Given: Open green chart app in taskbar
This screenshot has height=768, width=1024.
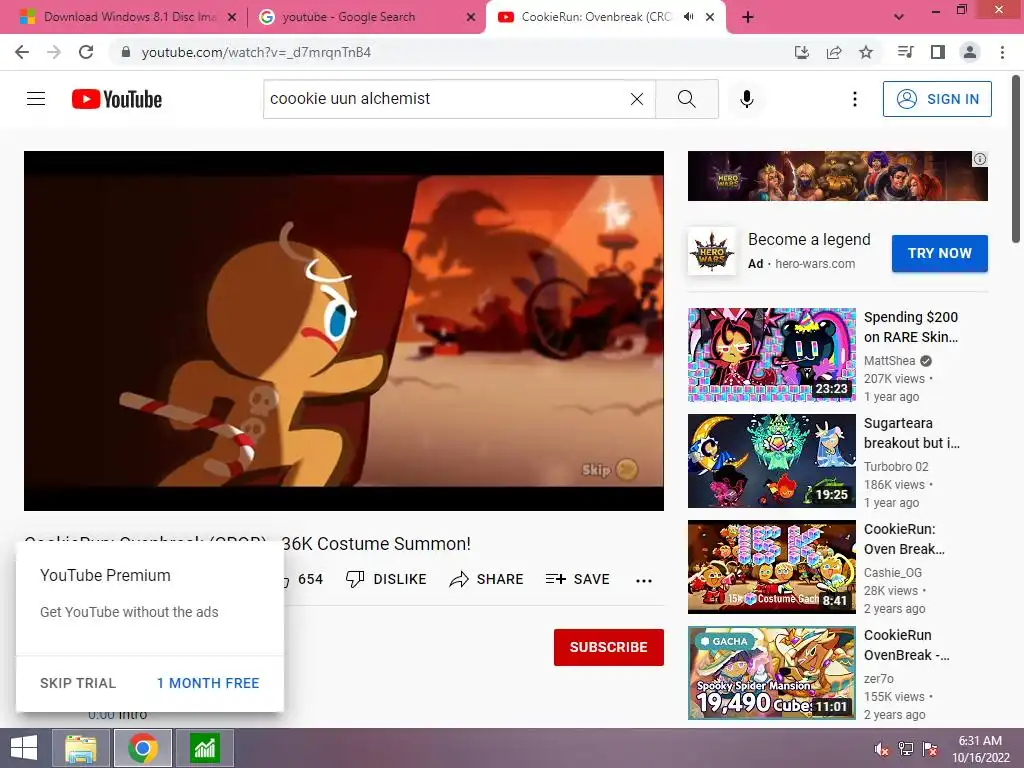Looking at the screenshot, I should pos(204,748).
